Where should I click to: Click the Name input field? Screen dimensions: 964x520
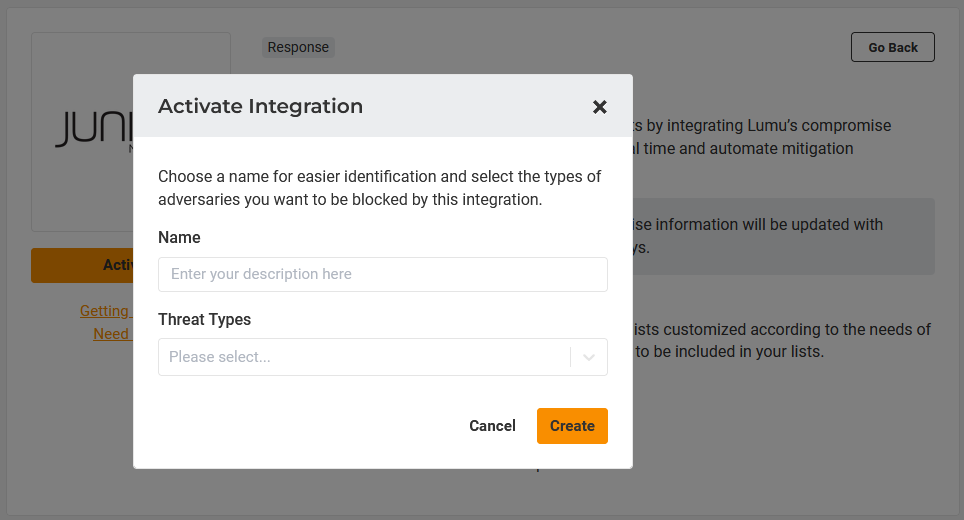(382, 274)
